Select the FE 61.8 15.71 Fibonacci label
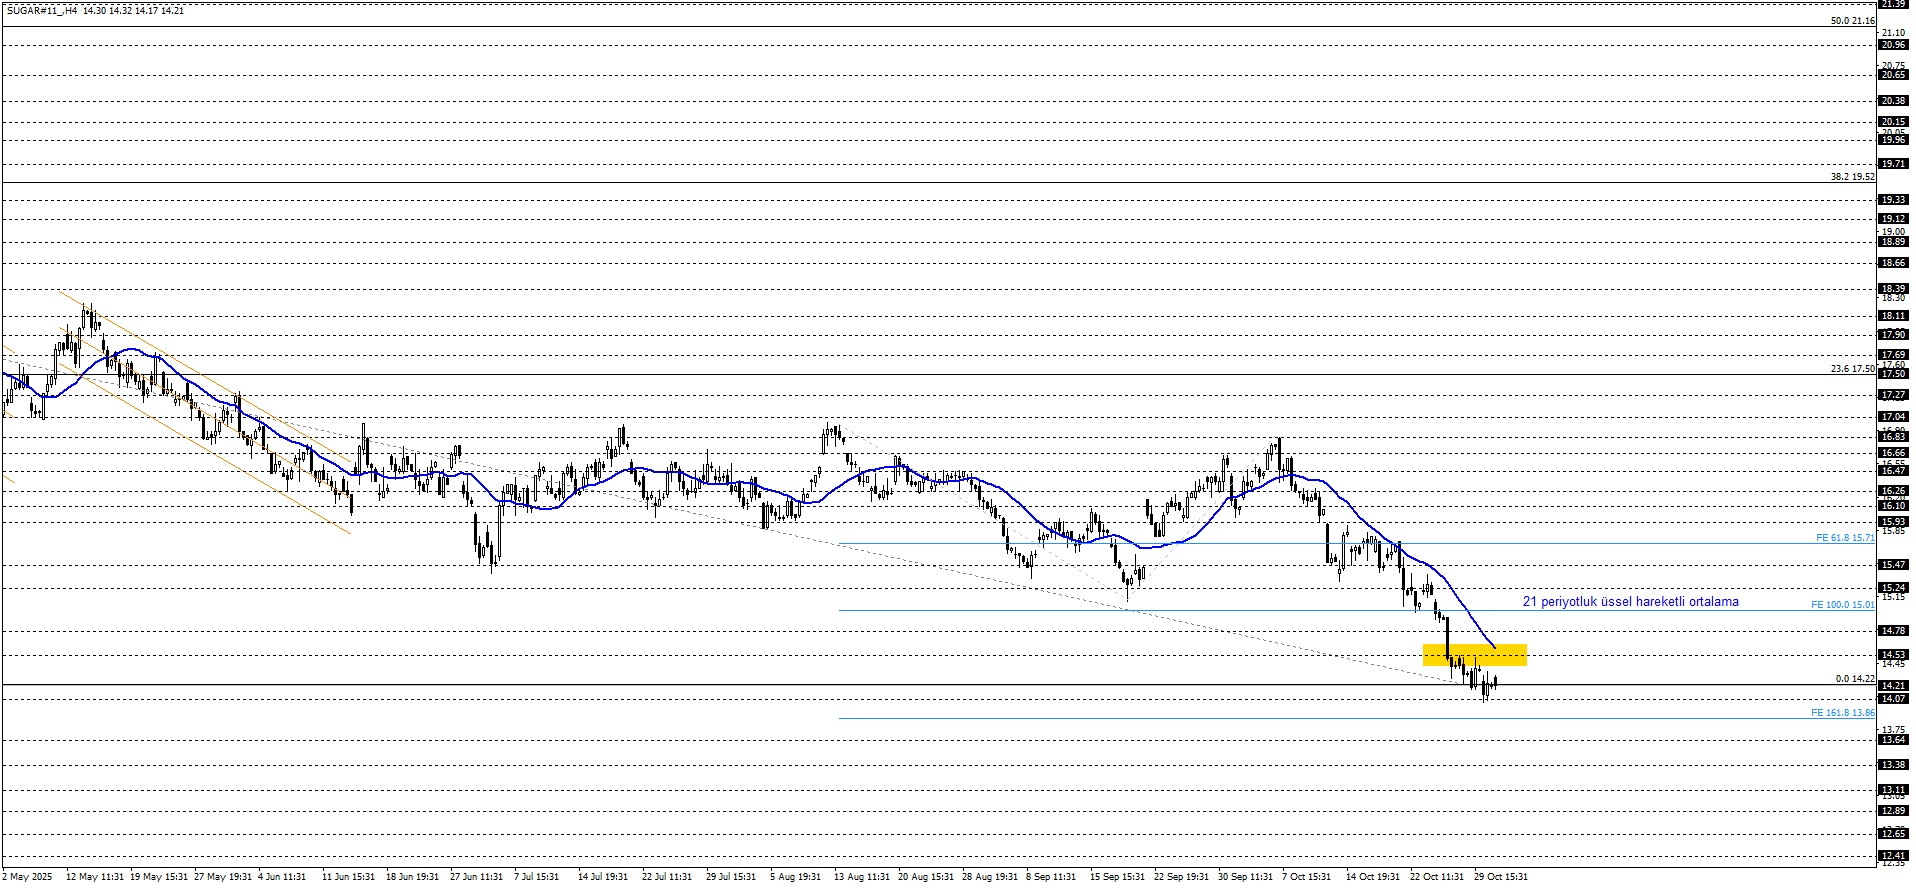The image size is (1916, 888). [x=1844, y=538]
